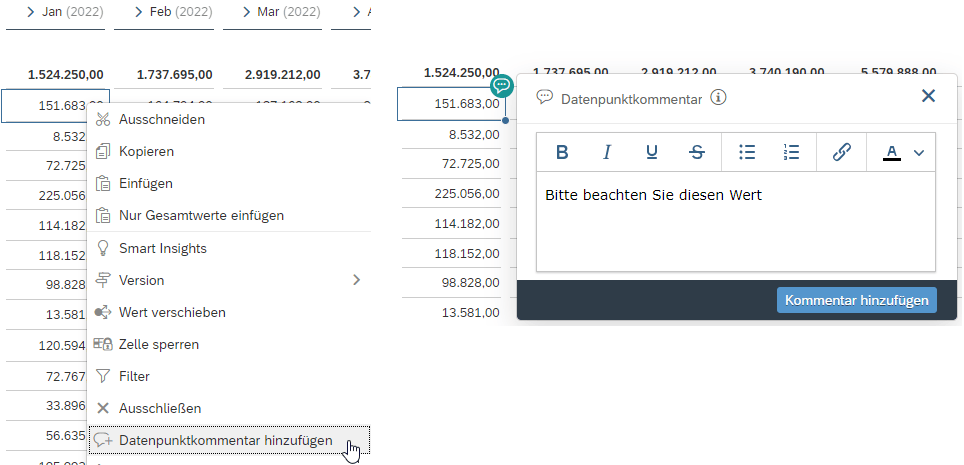The height and width of the screenshot is (465, 964).
Task: Close the Datenpunktkommentar dialog
Action: [x=928, y=96]
